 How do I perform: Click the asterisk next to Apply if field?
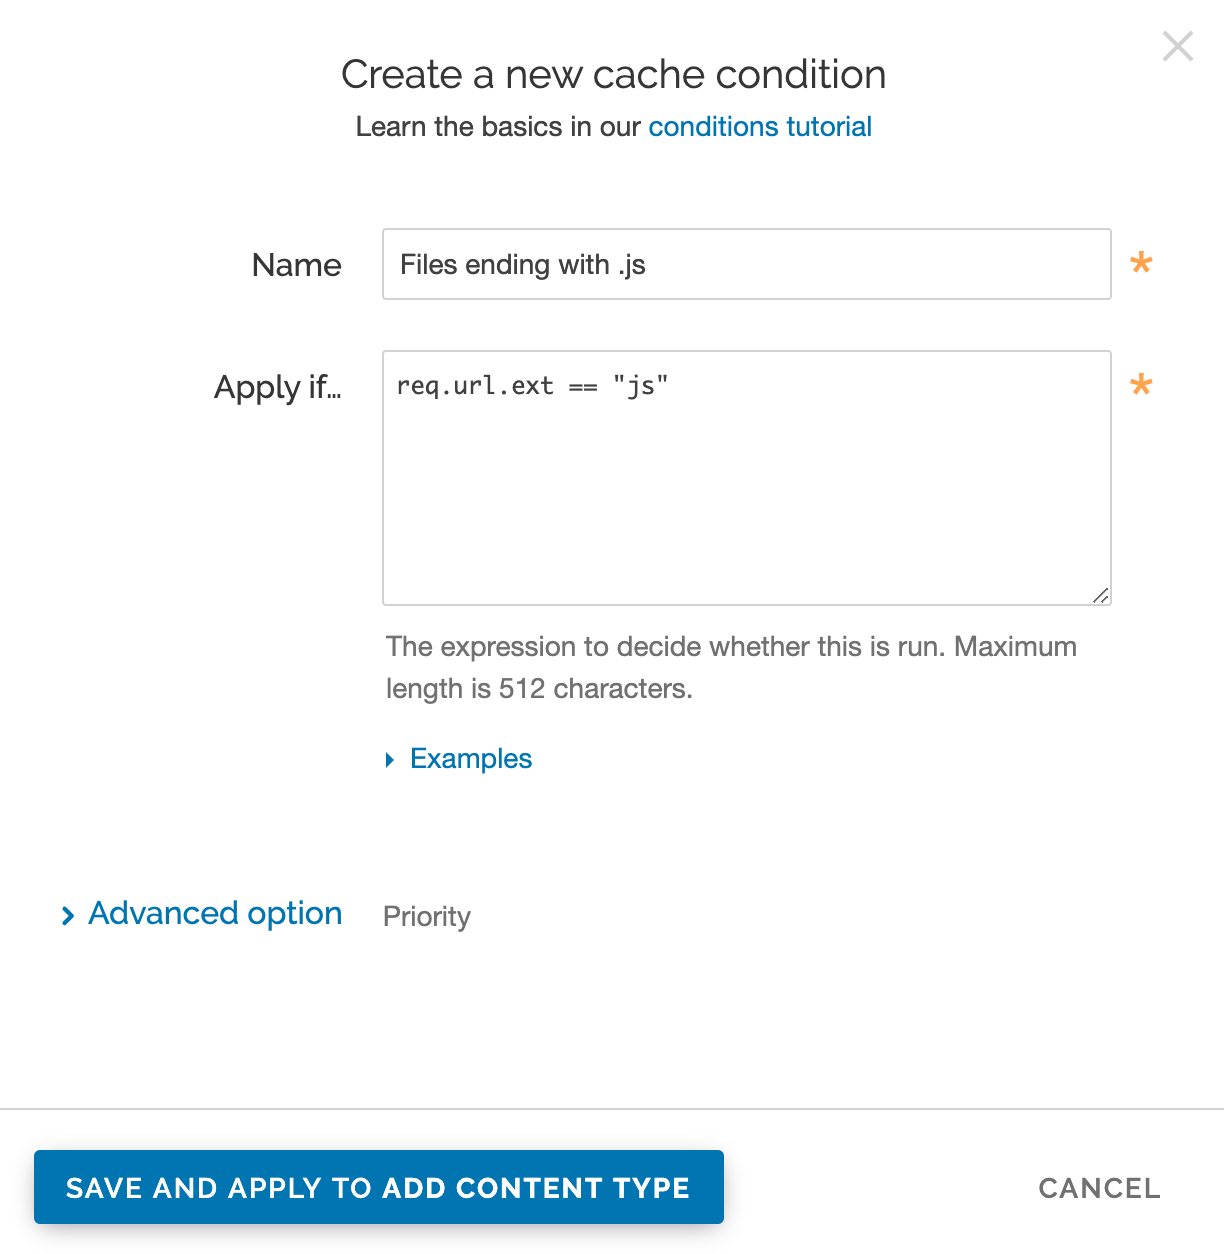[x=1141, y=386]
